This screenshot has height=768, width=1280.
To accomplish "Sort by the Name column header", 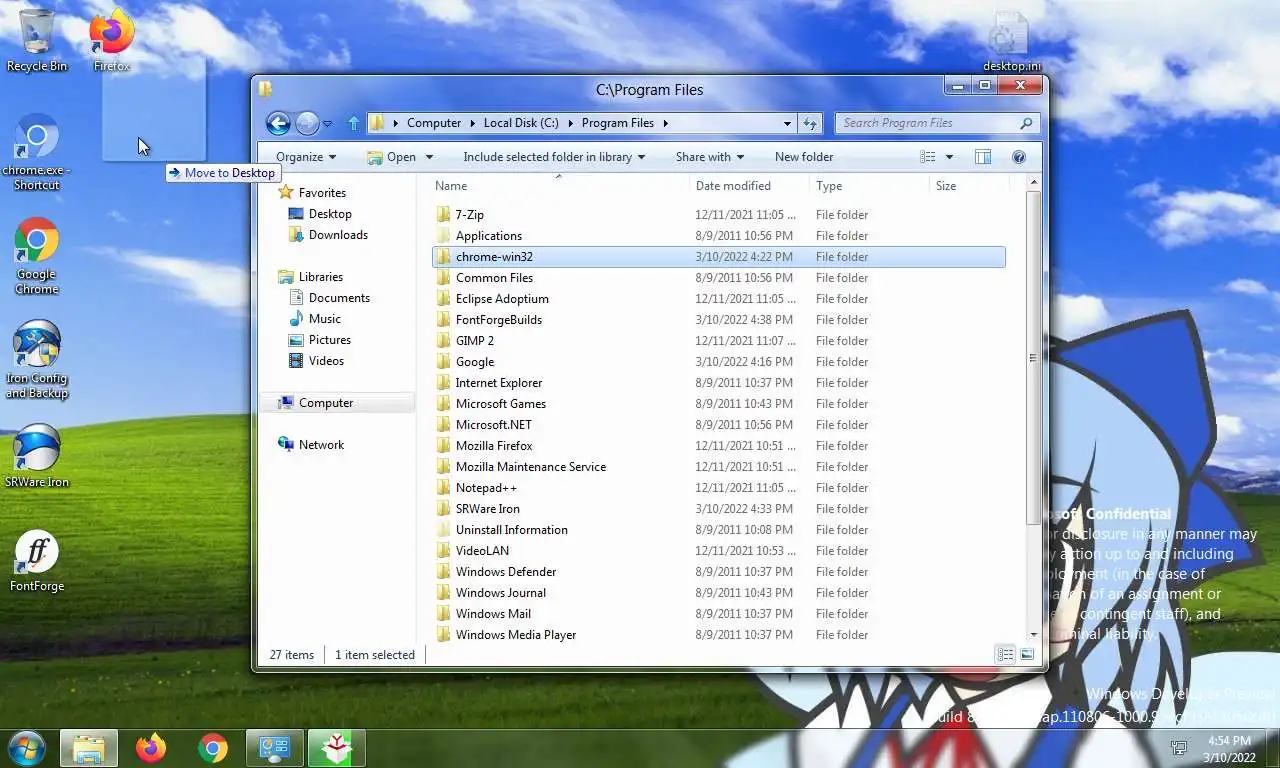I will click(x=559, y=186).
